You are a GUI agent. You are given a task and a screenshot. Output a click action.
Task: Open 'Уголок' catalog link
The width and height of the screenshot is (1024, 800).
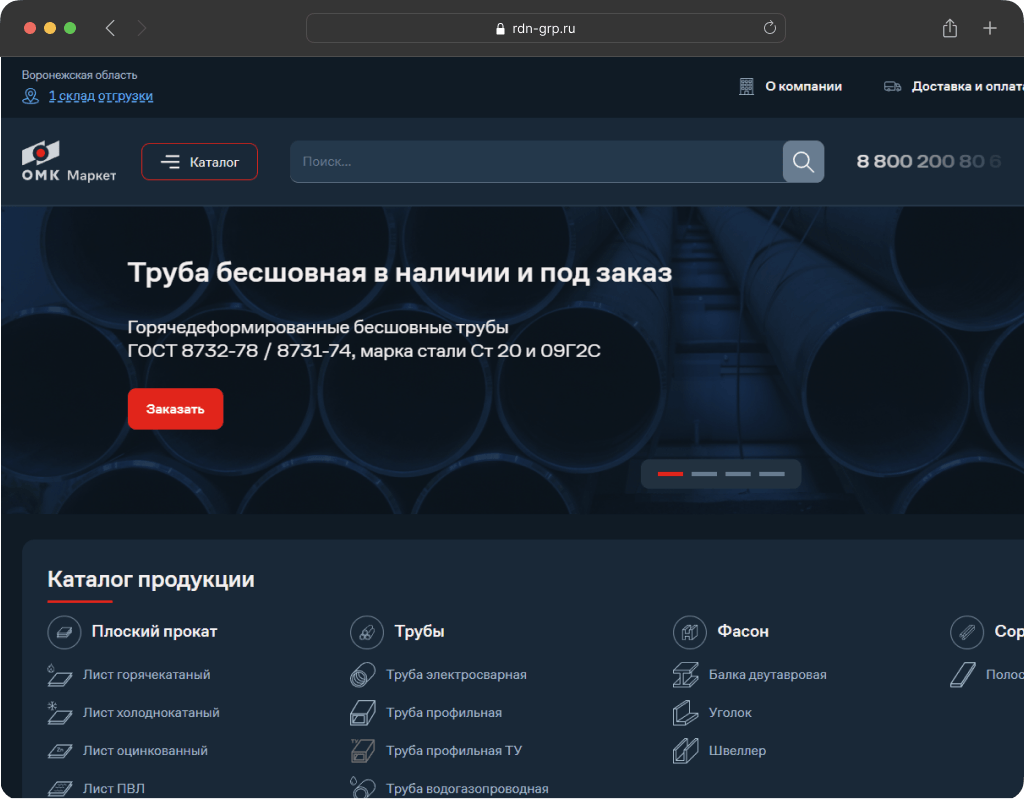tap(730, 712)
